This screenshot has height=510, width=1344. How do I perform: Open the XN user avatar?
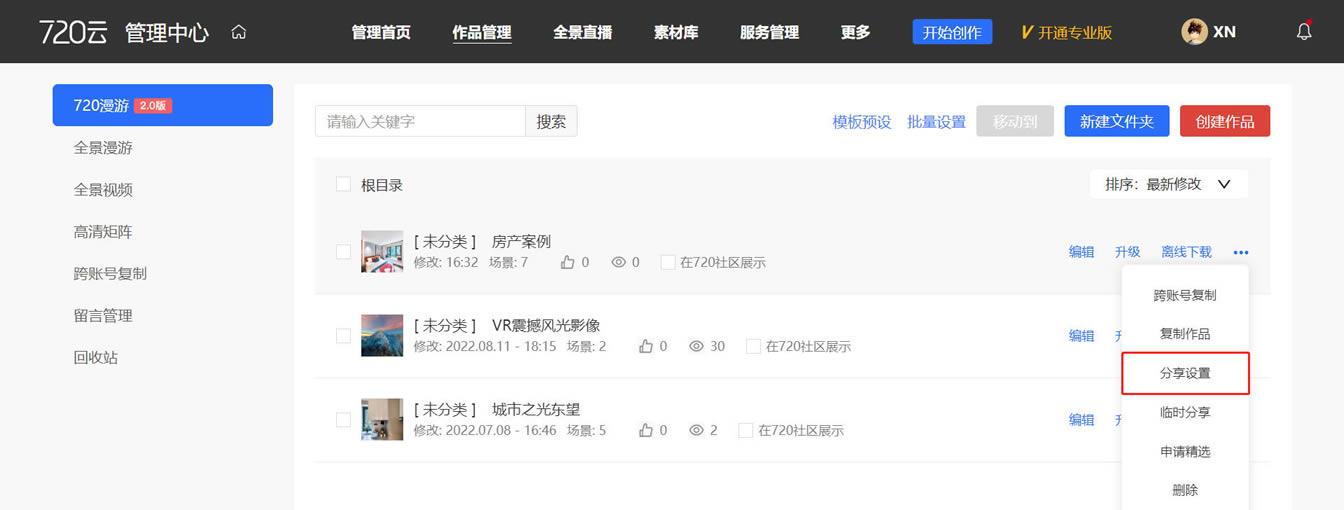tap(1194, 31)
